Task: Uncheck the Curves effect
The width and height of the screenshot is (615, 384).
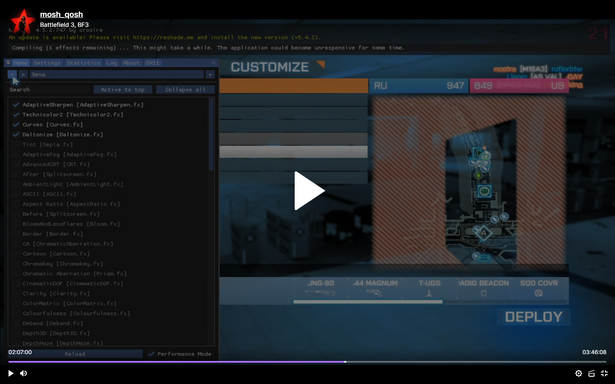Action: coord(16,124)
